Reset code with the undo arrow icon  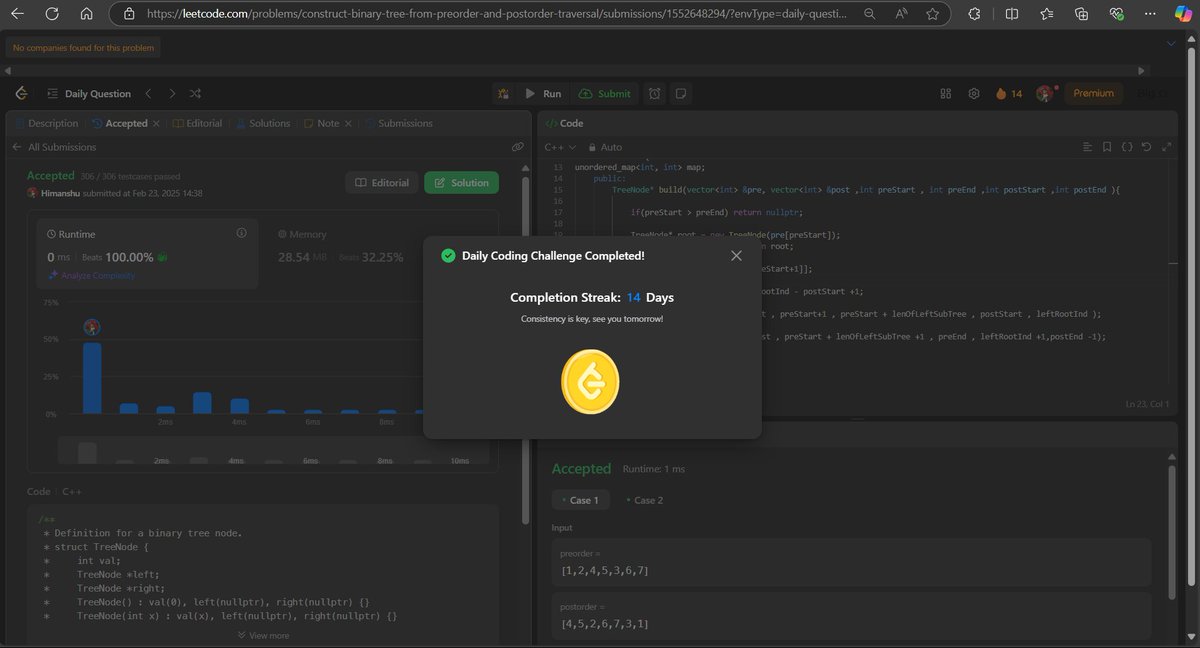click(1147, 147)
